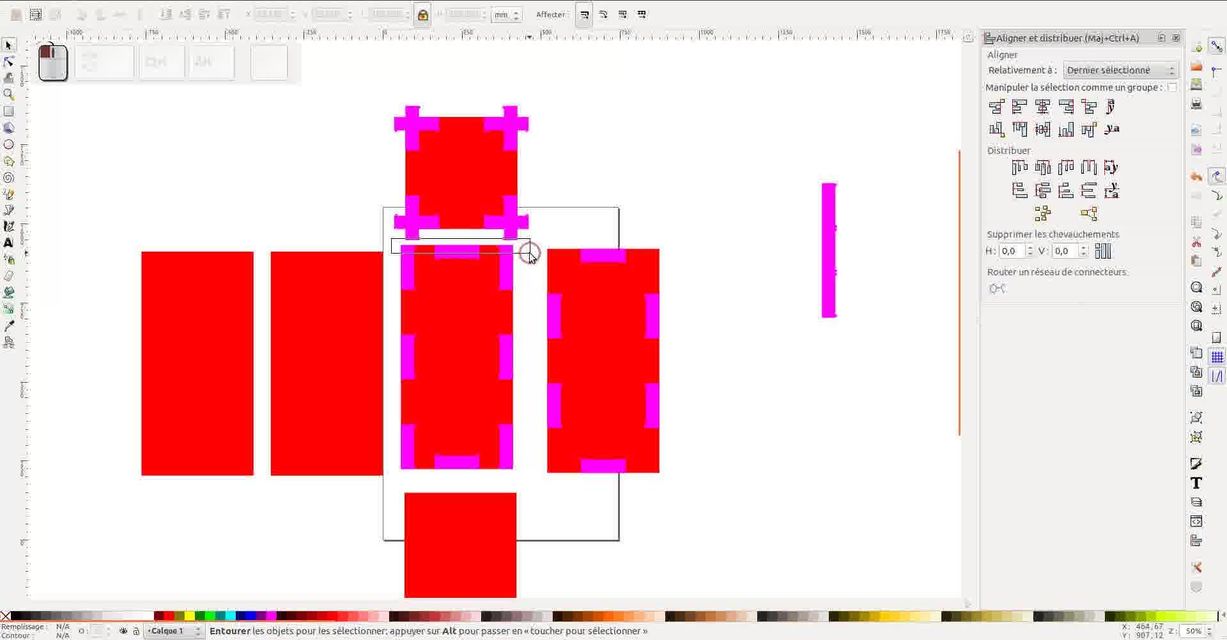This screenshot has height=640, width=1227.
Task: Activate the Spiral tool
Action: [9, 177]
